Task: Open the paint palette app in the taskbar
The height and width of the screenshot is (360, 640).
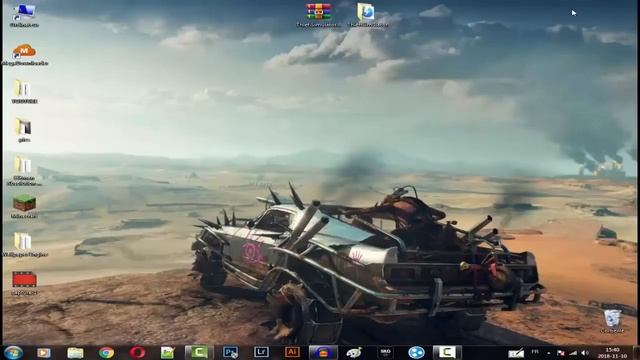Action: (354, 353)
